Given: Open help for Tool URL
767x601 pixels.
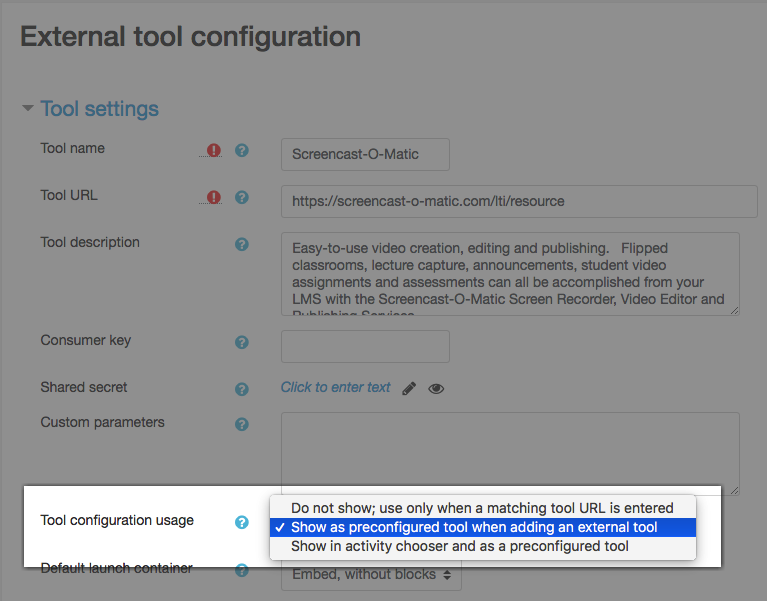Looking at the screenshot, I should (x=242, y=197).
